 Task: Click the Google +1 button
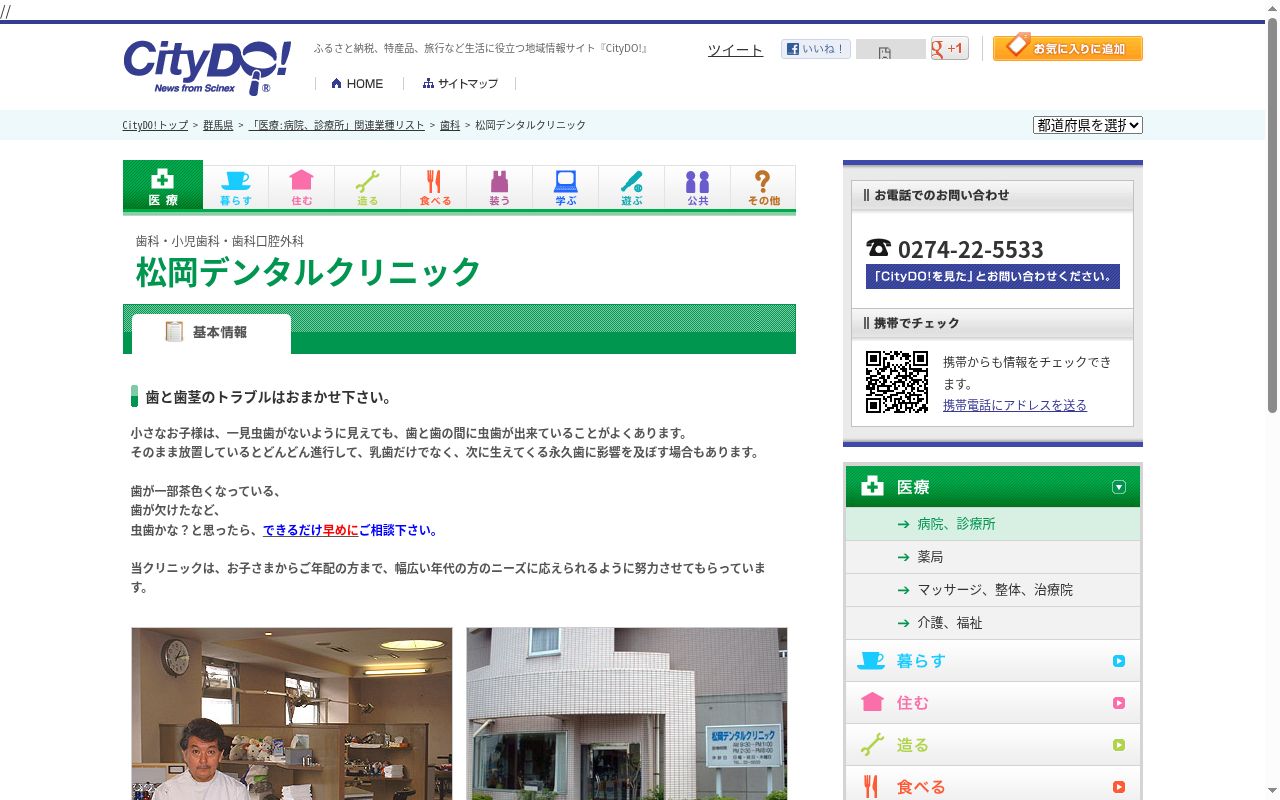950,48
